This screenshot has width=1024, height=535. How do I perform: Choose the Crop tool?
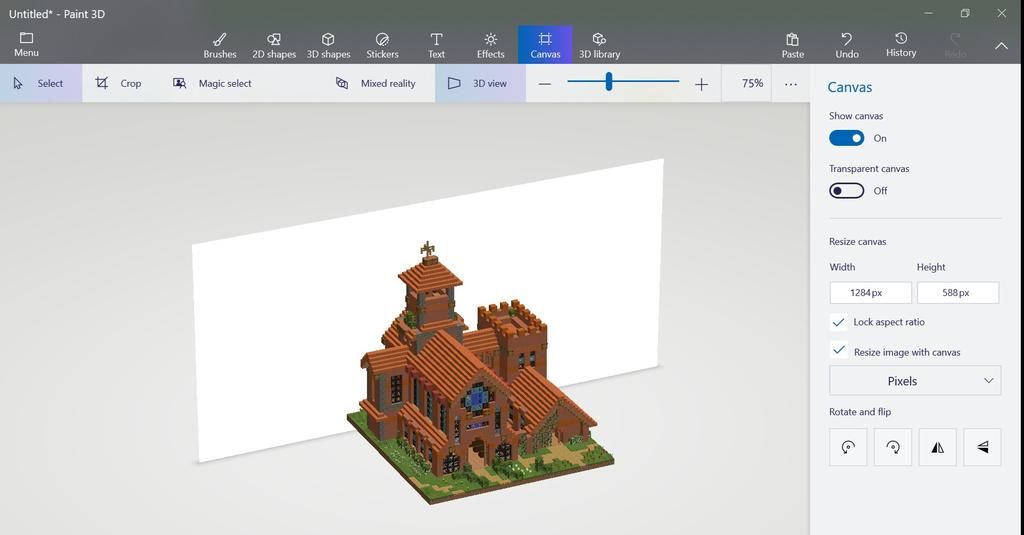[118, 83]
